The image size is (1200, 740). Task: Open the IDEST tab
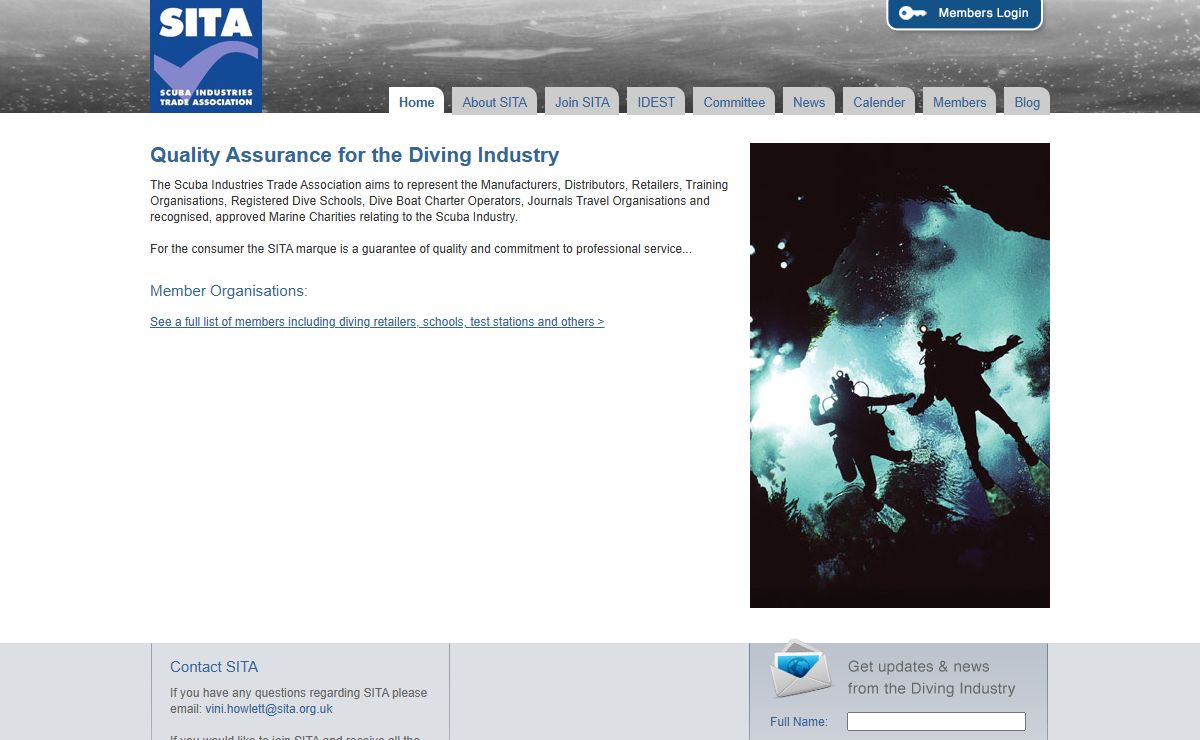(x=656, y=101)
